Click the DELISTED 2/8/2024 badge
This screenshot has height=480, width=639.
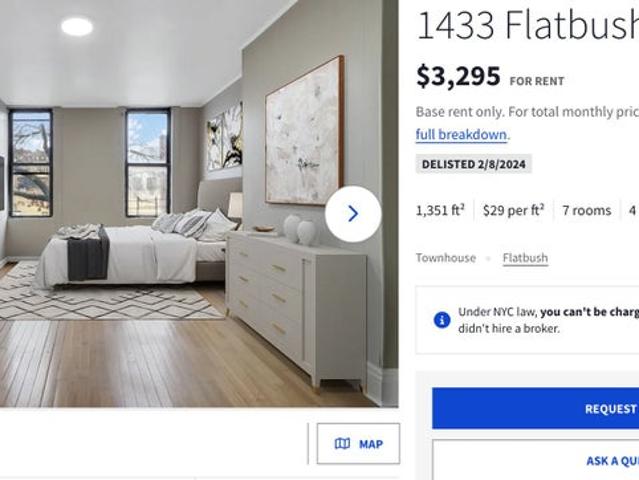pyautogui.click(x=474, y=164)
